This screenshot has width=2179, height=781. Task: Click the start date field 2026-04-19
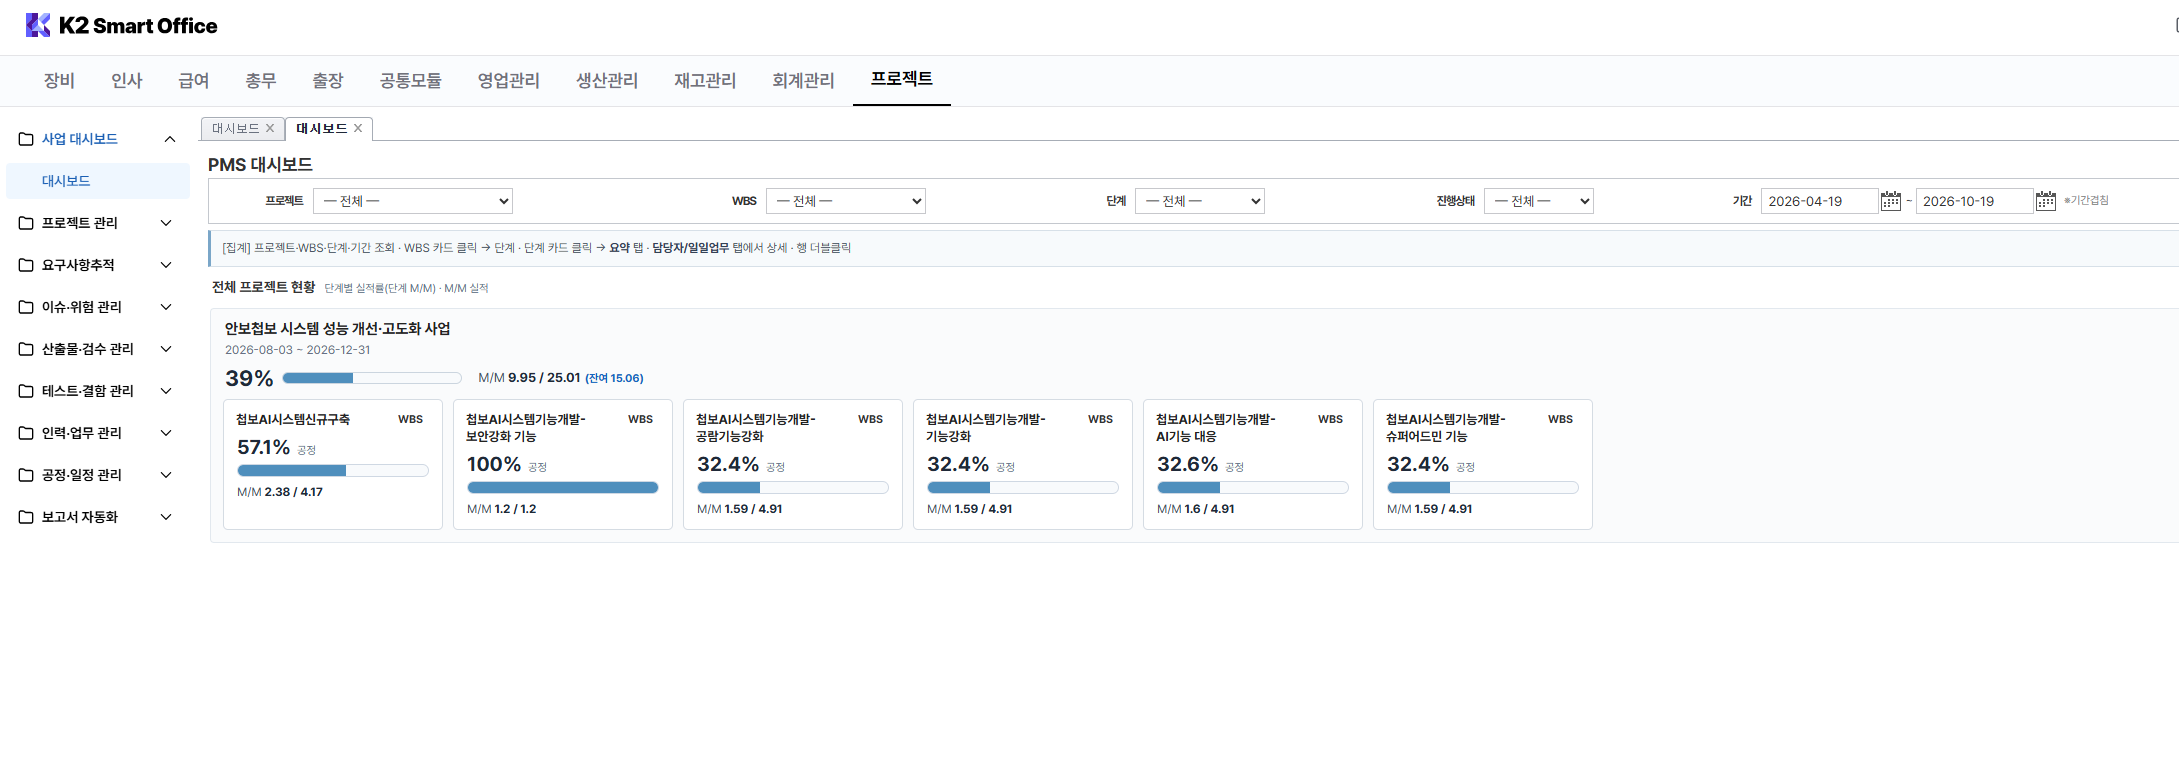[x=1819, y=201]
